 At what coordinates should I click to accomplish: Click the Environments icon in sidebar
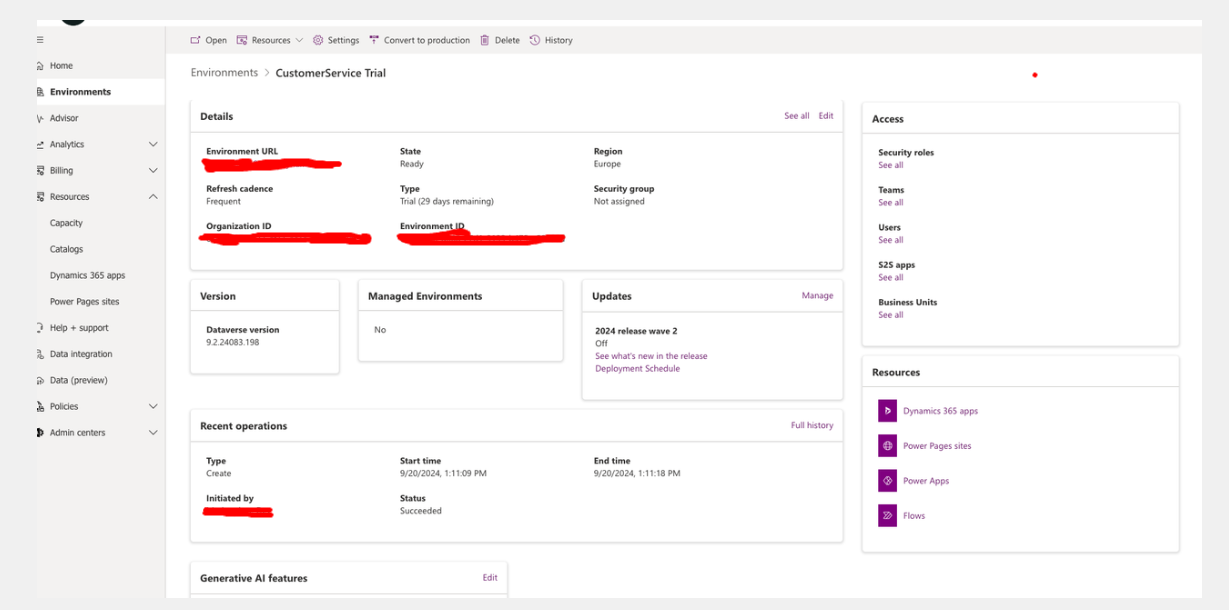[40, 92]
